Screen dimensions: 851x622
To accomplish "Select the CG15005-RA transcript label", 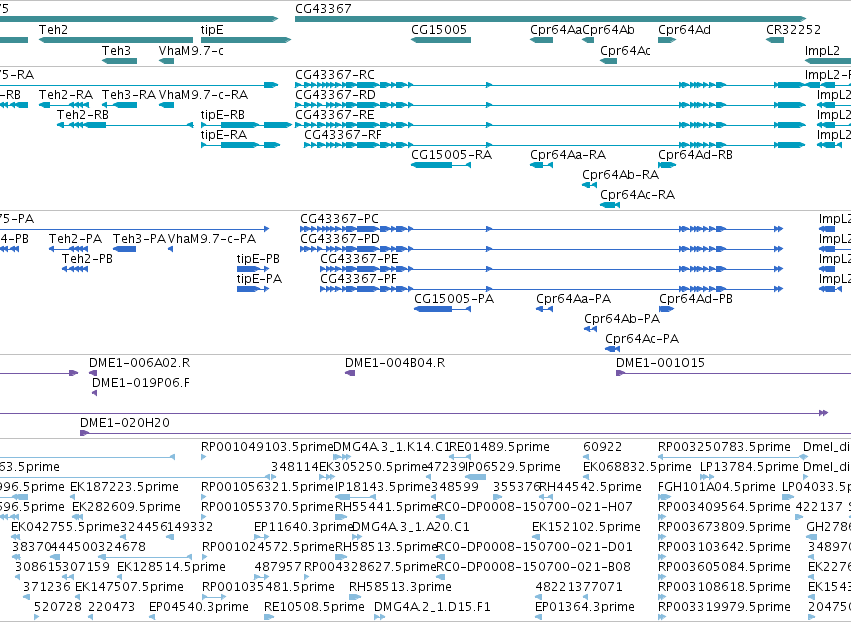I will (452, 155).
